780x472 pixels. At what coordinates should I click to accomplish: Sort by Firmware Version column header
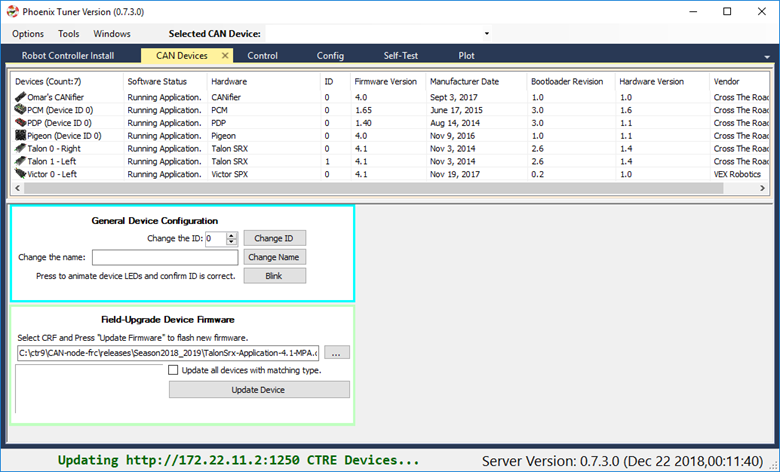[x=388, y=82]
